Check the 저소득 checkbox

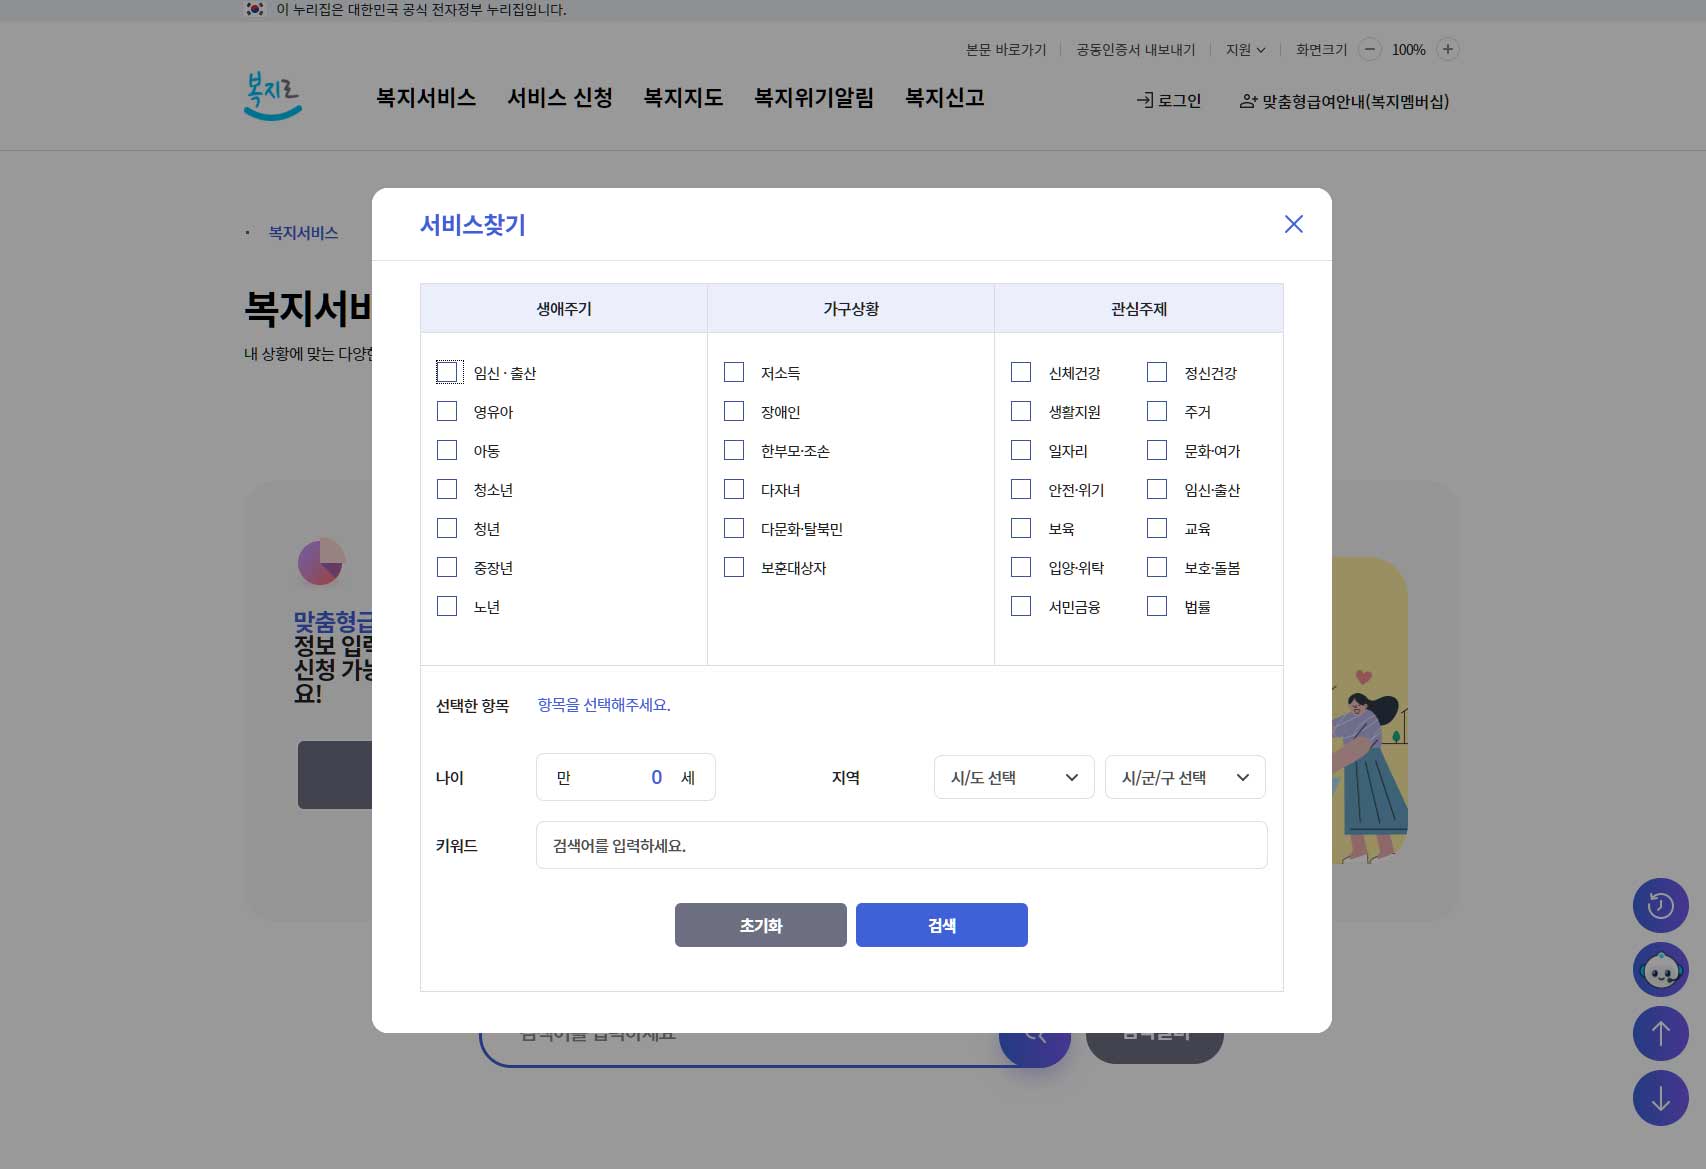pyautogui.click(x=734, y=372)
